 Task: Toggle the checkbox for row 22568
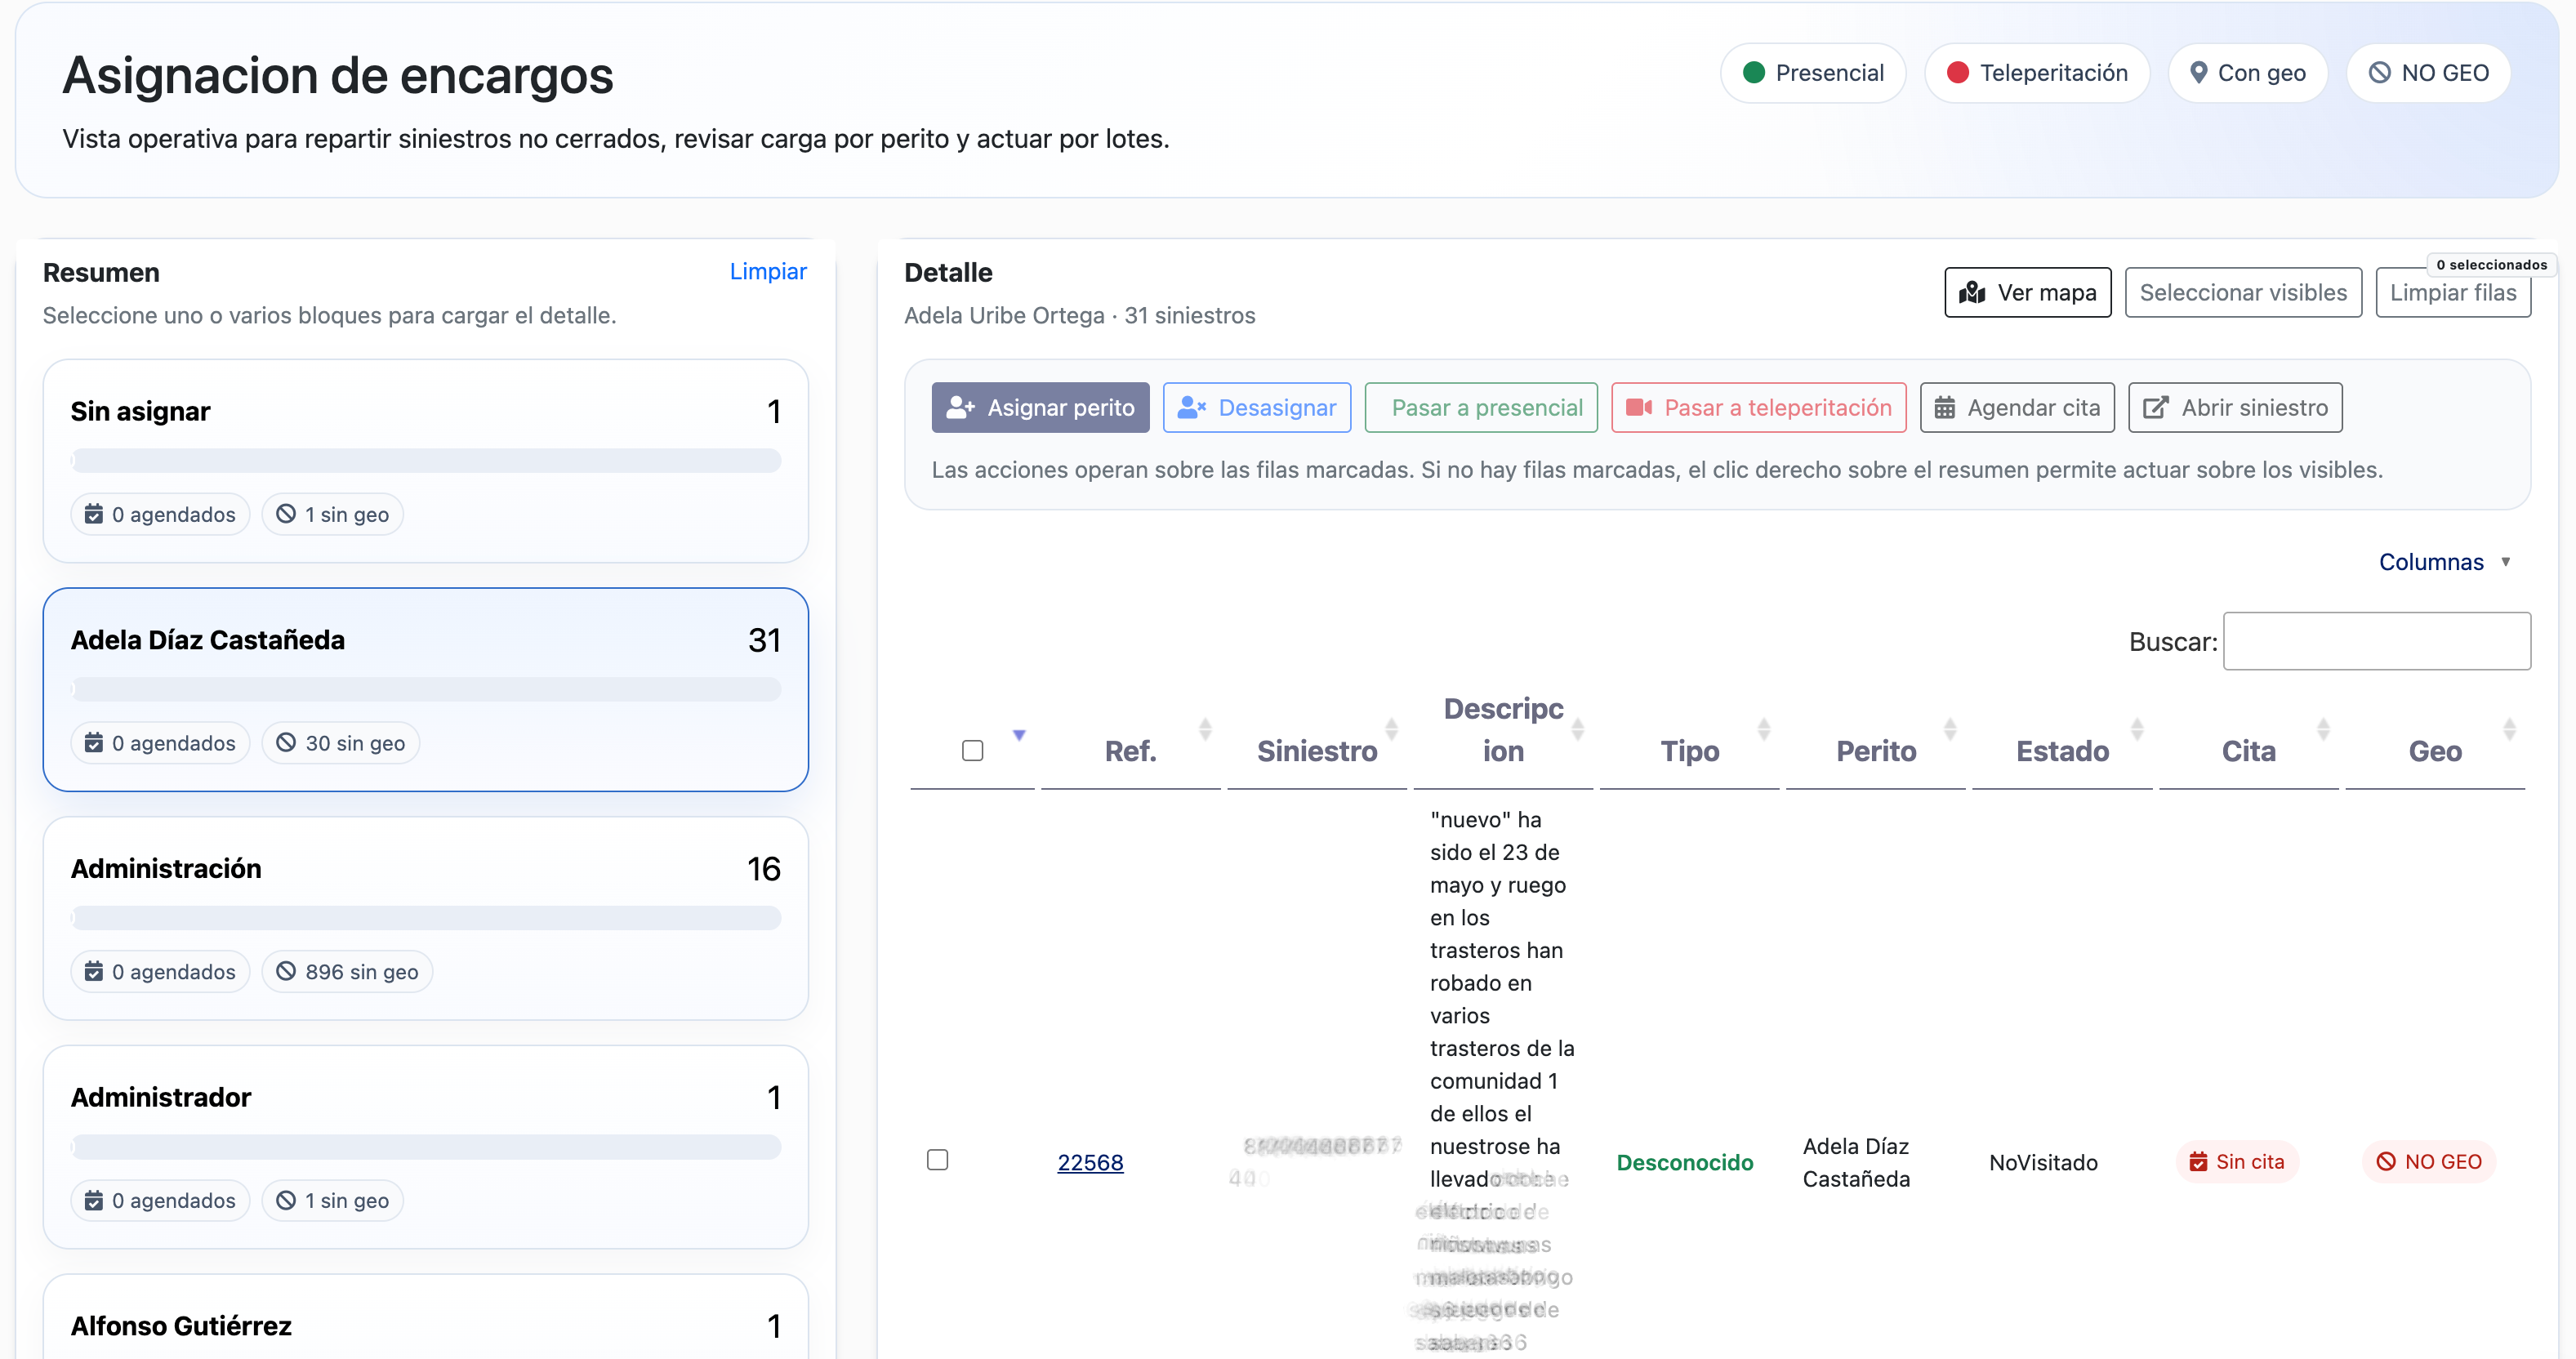click(937, 1160)
